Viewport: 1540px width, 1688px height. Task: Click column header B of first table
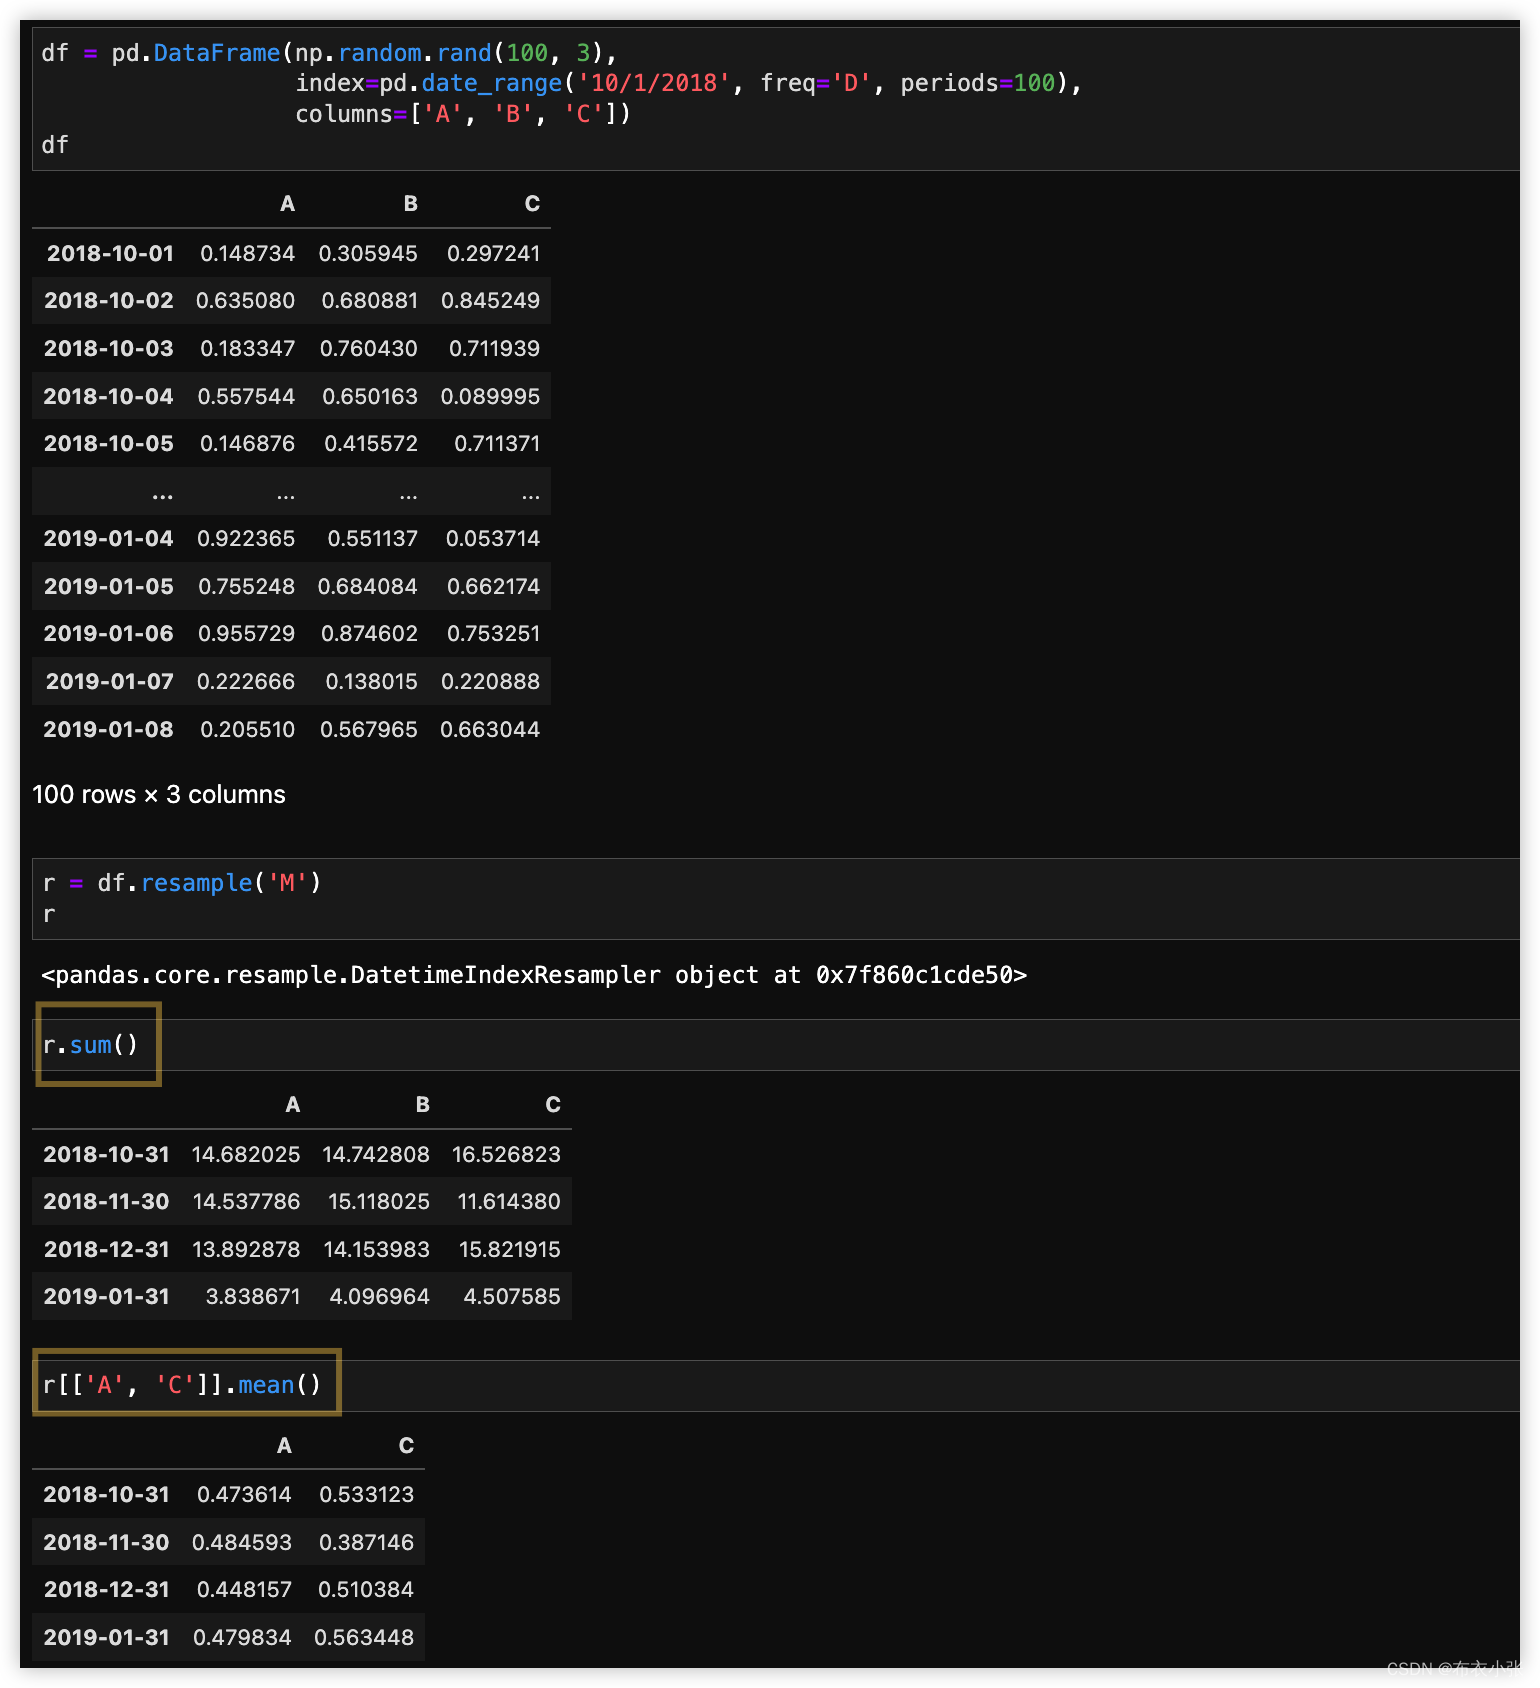(411, 204)
